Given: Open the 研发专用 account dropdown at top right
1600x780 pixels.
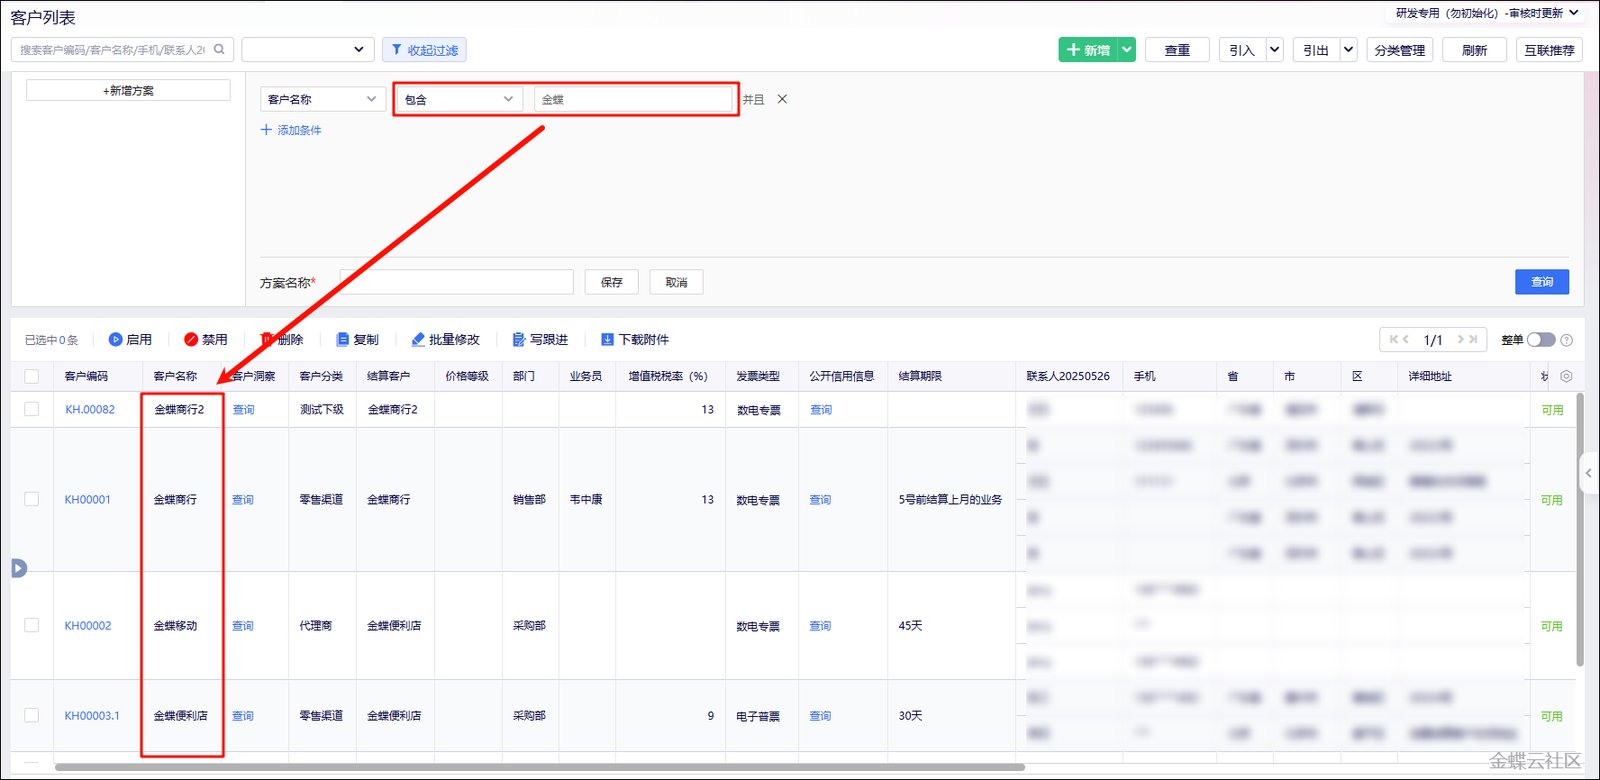Looking at the screenshot, I should 1487,13.
